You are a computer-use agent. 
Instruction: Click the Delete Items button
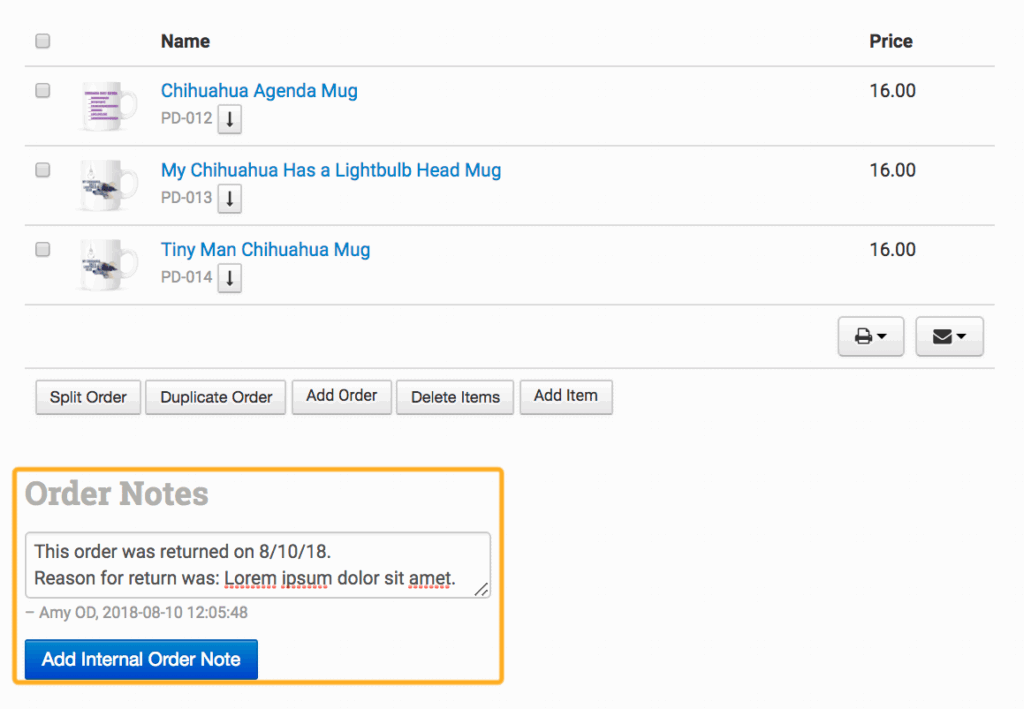455,397
